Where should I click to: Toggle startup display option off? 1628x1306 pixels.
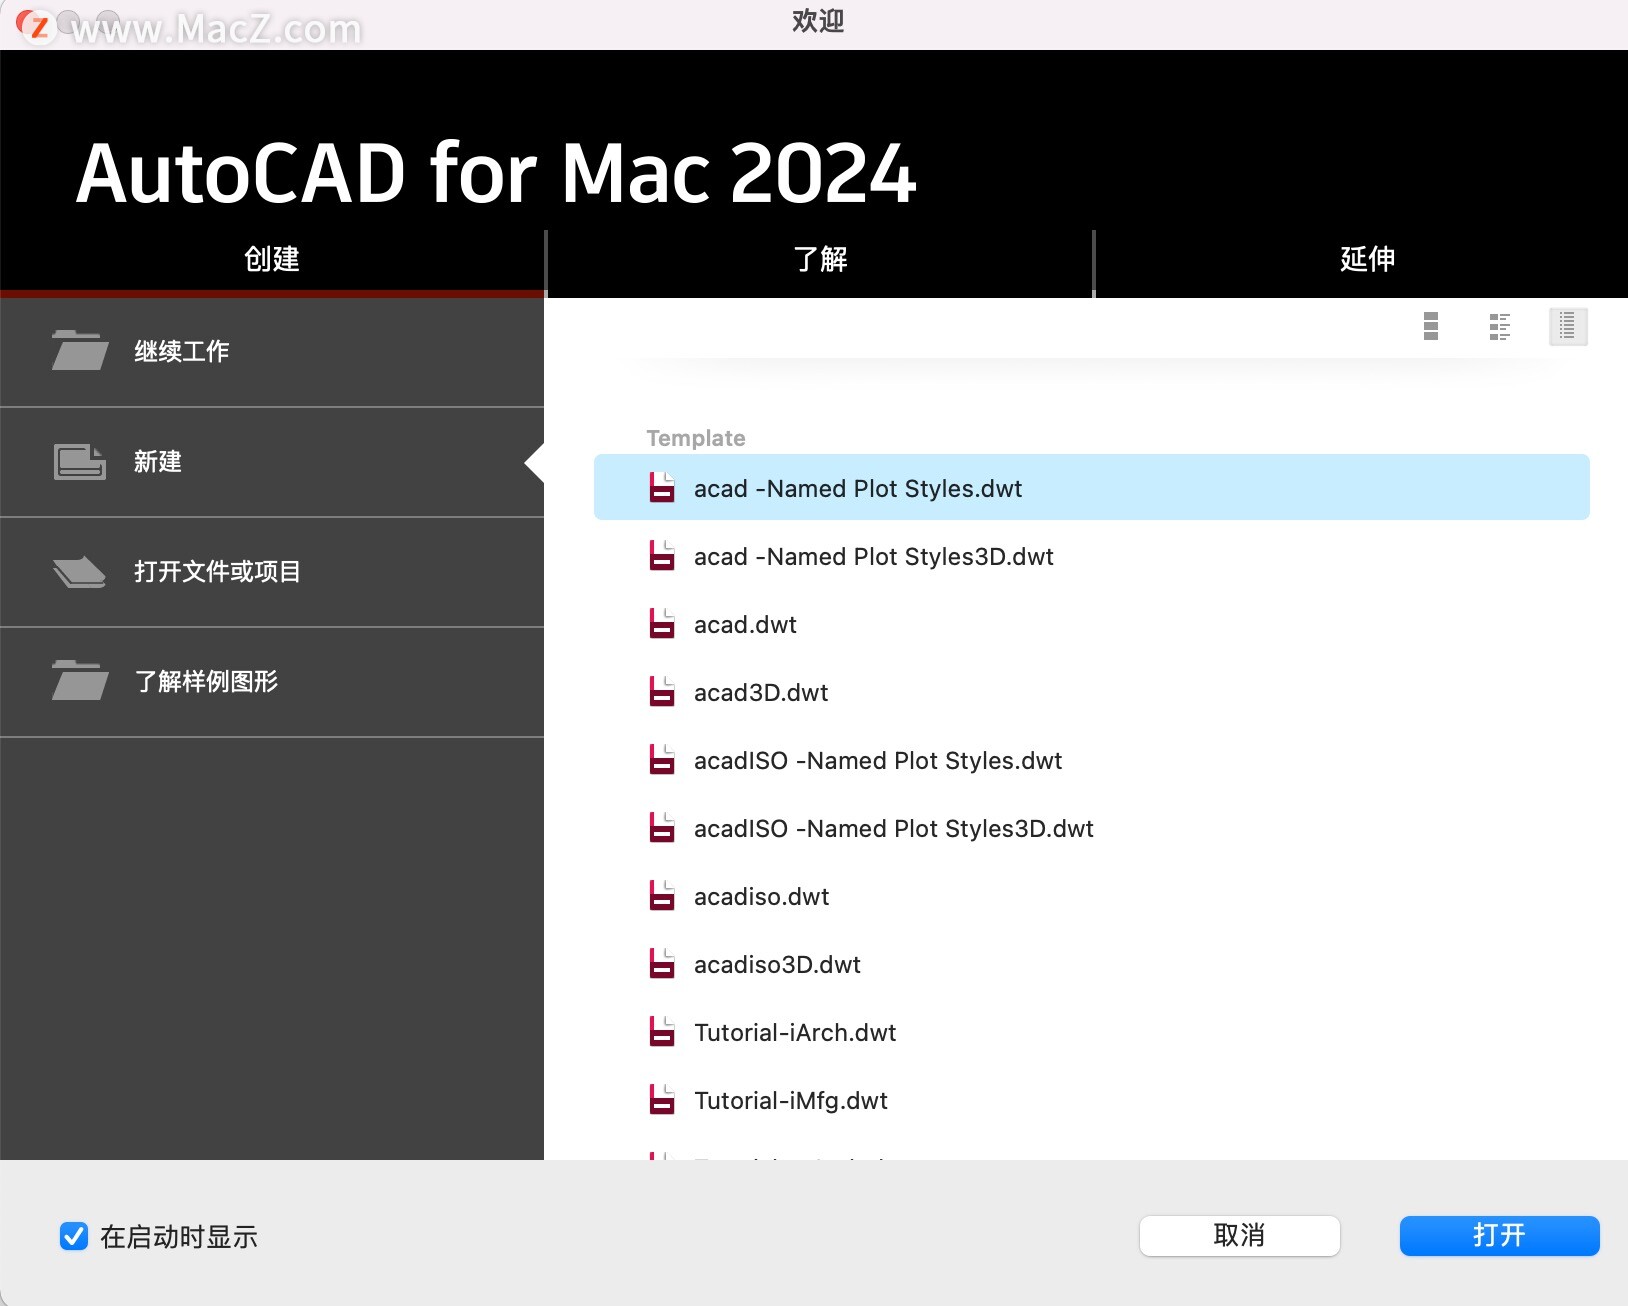(x=73, y=1237)
